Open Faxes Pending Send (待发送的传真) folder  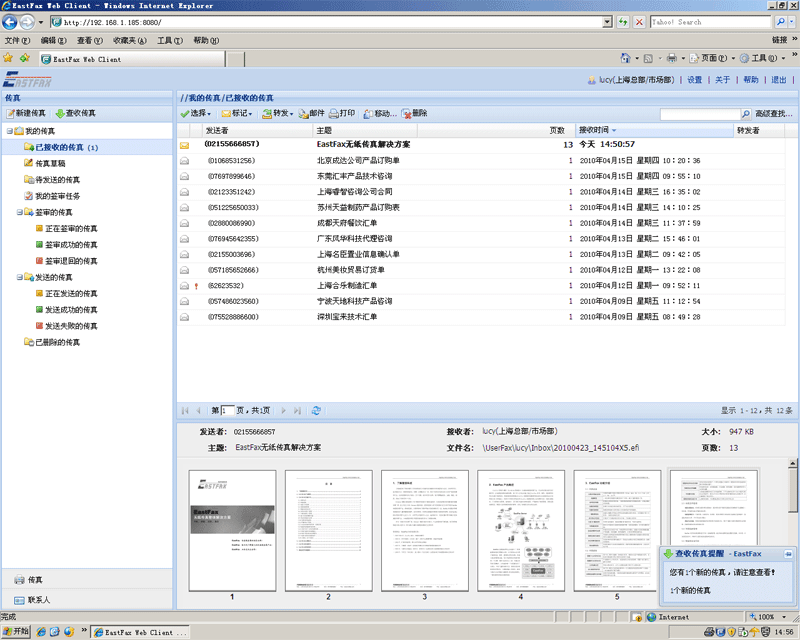click(x=52, y=180)
